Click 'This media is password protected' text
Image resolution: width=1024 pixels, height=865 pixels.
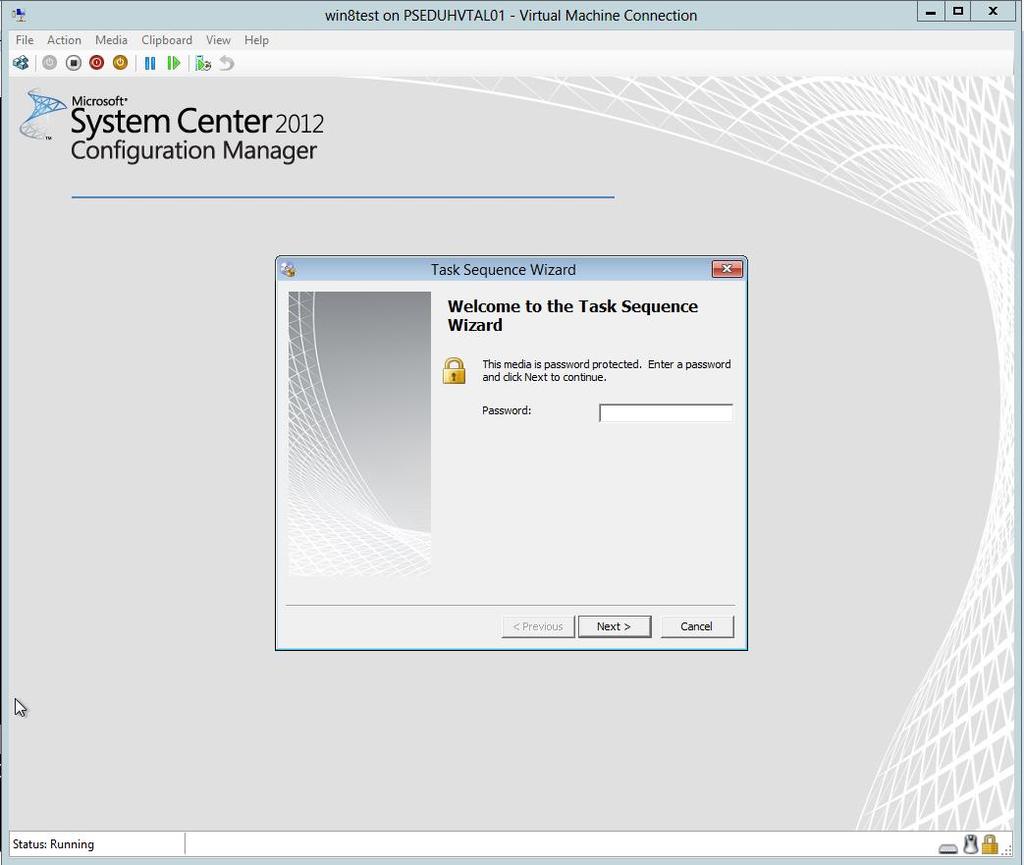point(562,364)
